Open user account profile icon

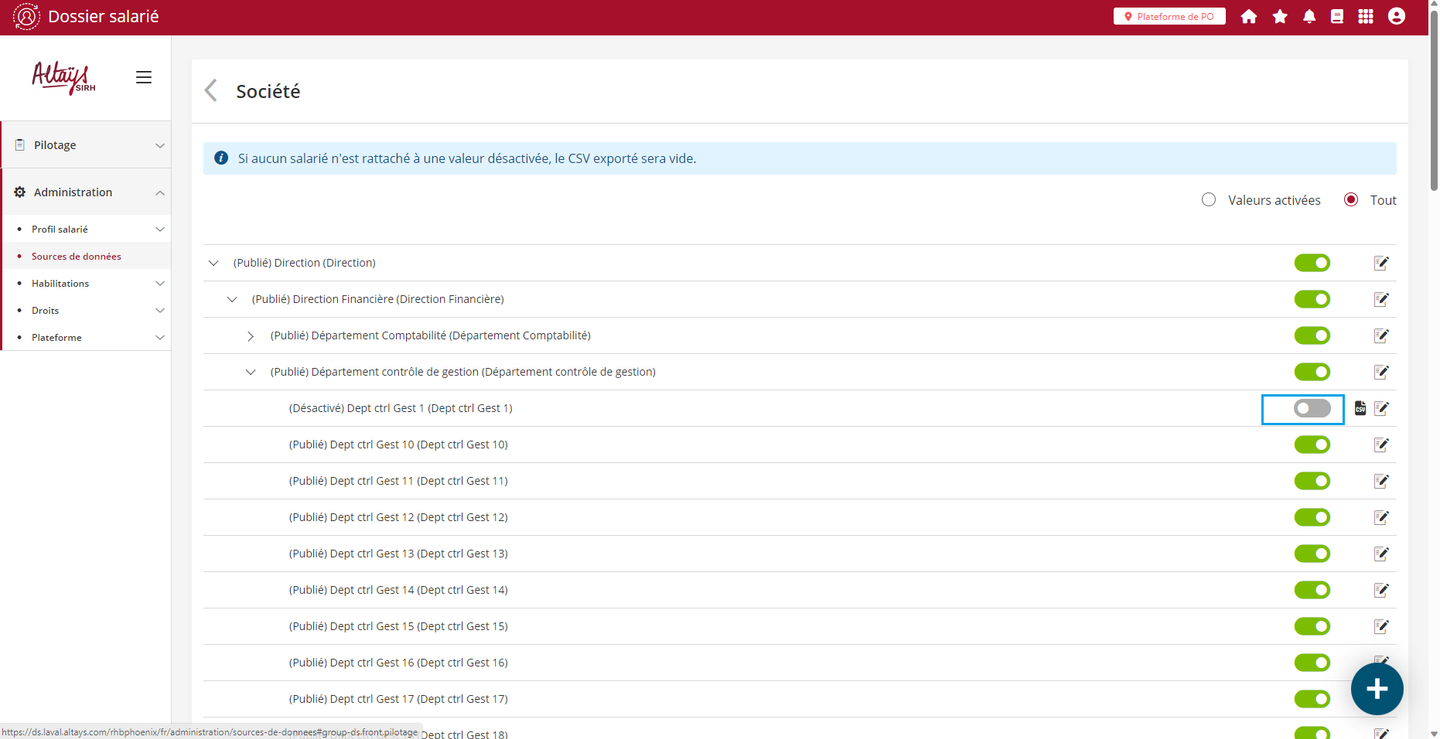1396,17
